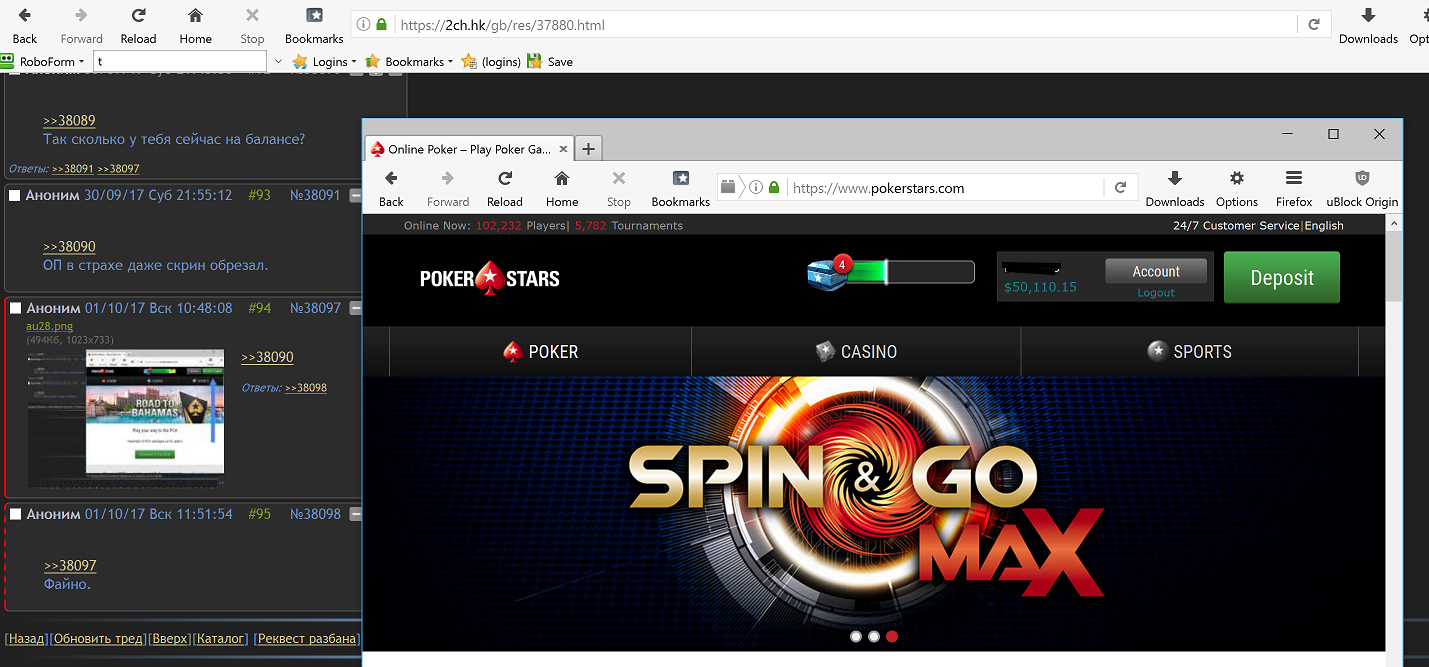The height and width of the screenshot is (667, 1429).
Task: Open the au28.png image thumbnail
Action: click(126, 417)
